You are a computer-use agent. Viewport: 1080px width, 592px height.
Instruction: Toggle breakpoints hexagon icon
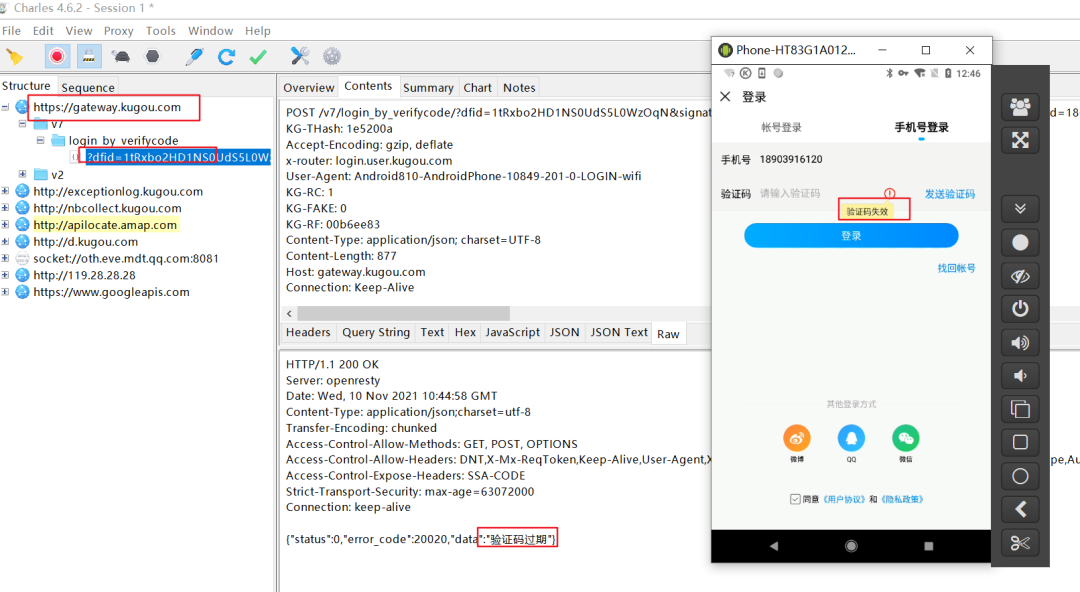[153, 57]
